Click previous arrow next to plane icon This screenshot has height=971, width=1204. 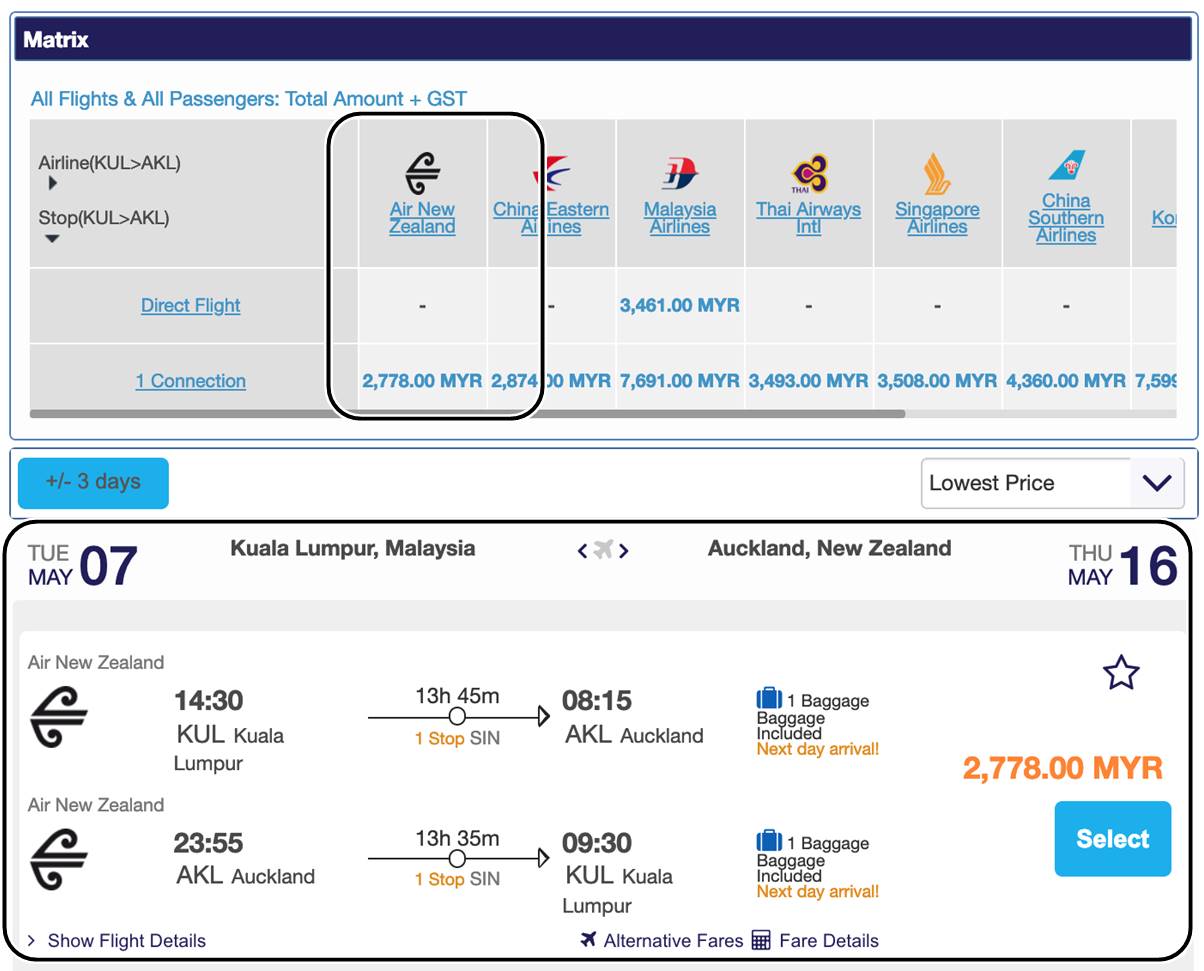coord(582,551)
